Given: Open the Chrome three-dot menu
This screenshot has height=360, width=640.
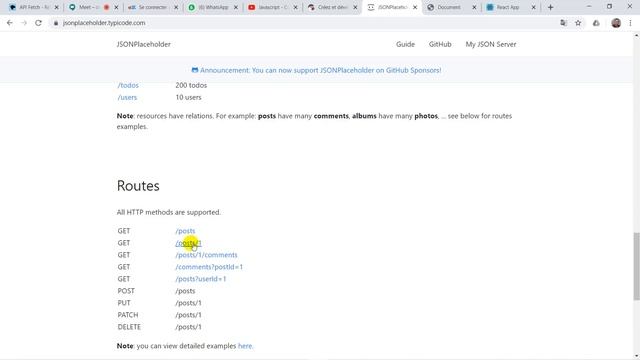Looking at the screenshot, I should 630,23.
